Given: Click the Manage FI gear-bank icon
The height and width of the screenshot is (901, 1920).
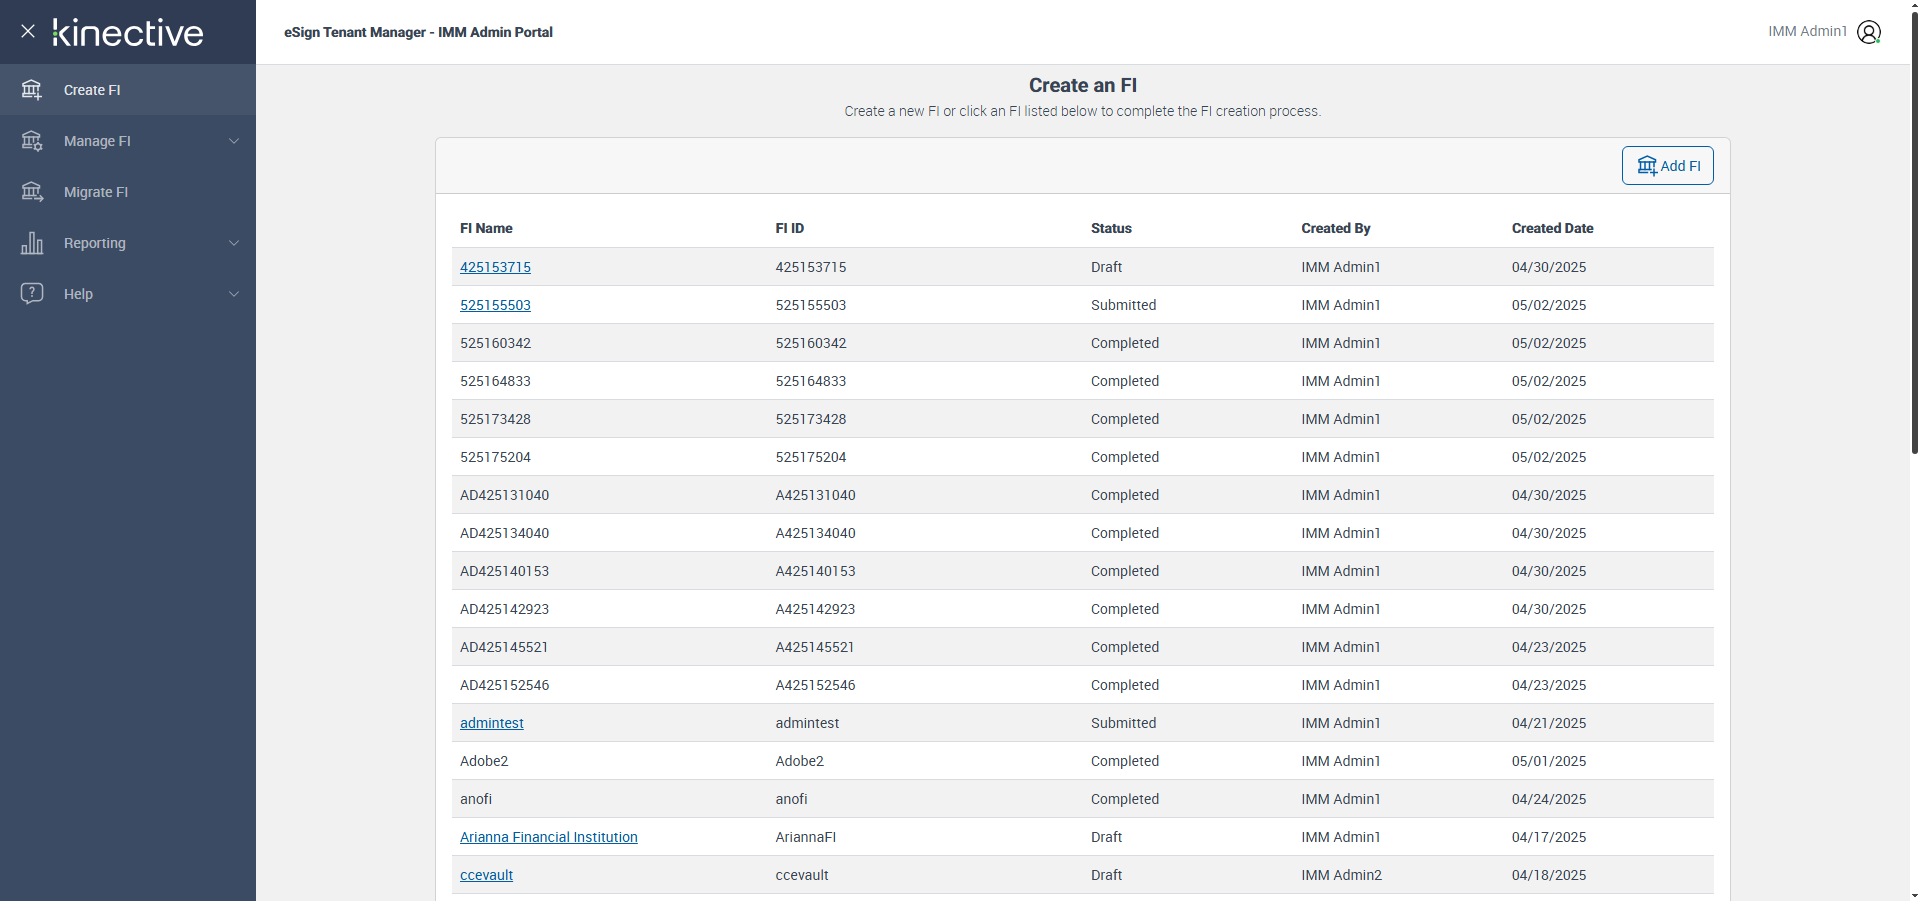Looking at the screenshot, I should tap(32, 141).
